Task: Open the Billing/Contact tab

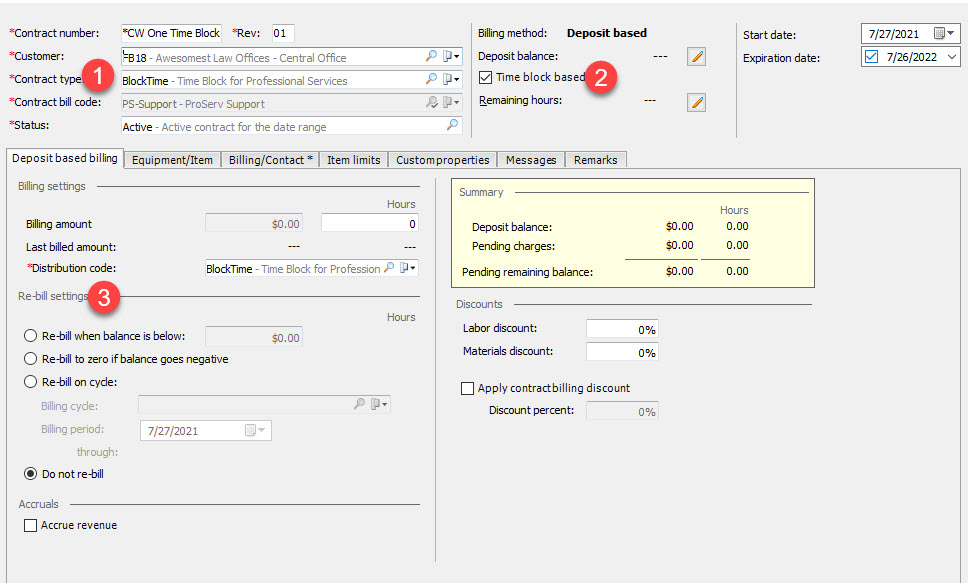Action: 270,160
